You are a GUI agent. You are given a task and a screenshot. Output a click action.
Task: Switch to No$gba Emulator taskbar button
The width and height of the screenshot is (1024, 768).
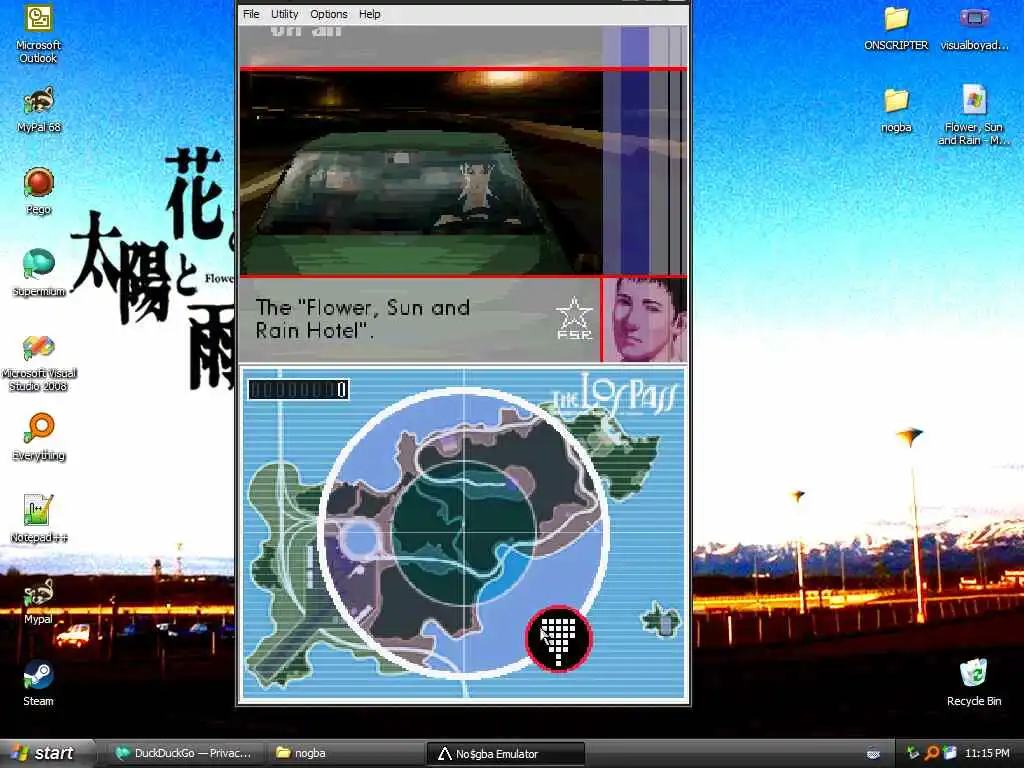pos(505,754)
